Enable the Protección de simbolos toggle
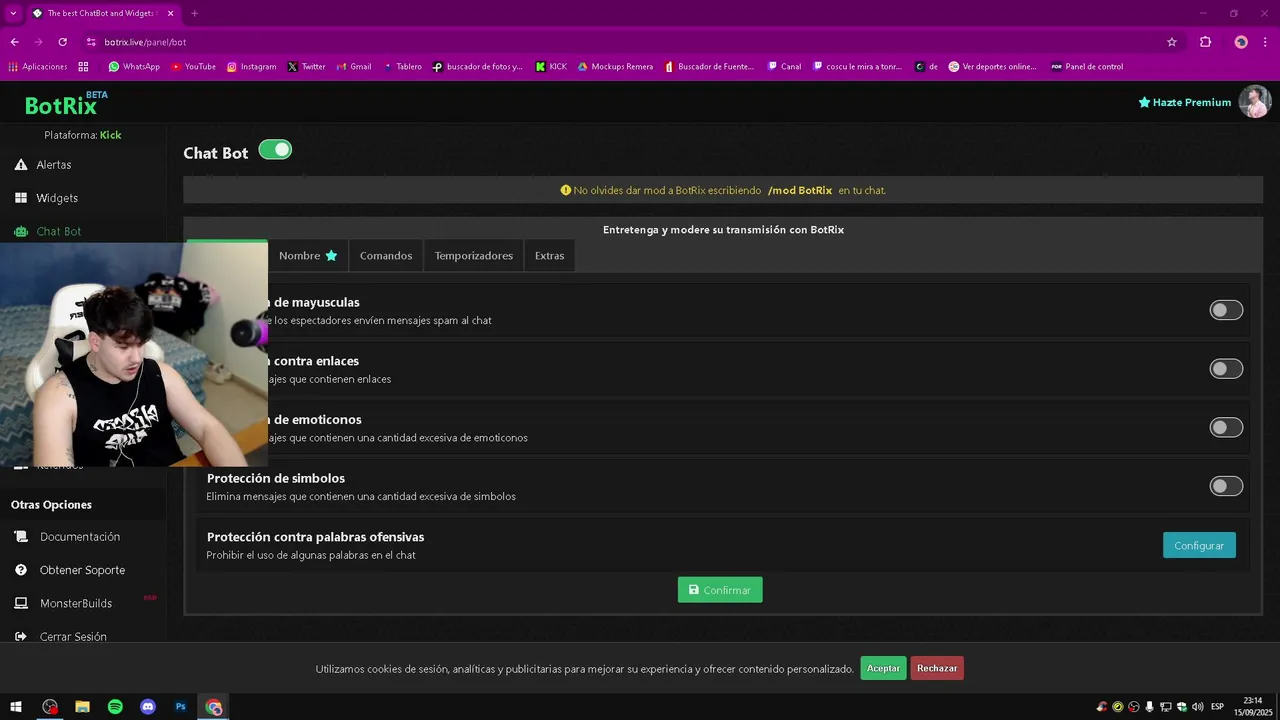This screenshot has height=720, width=1280. coord(1226,486)
